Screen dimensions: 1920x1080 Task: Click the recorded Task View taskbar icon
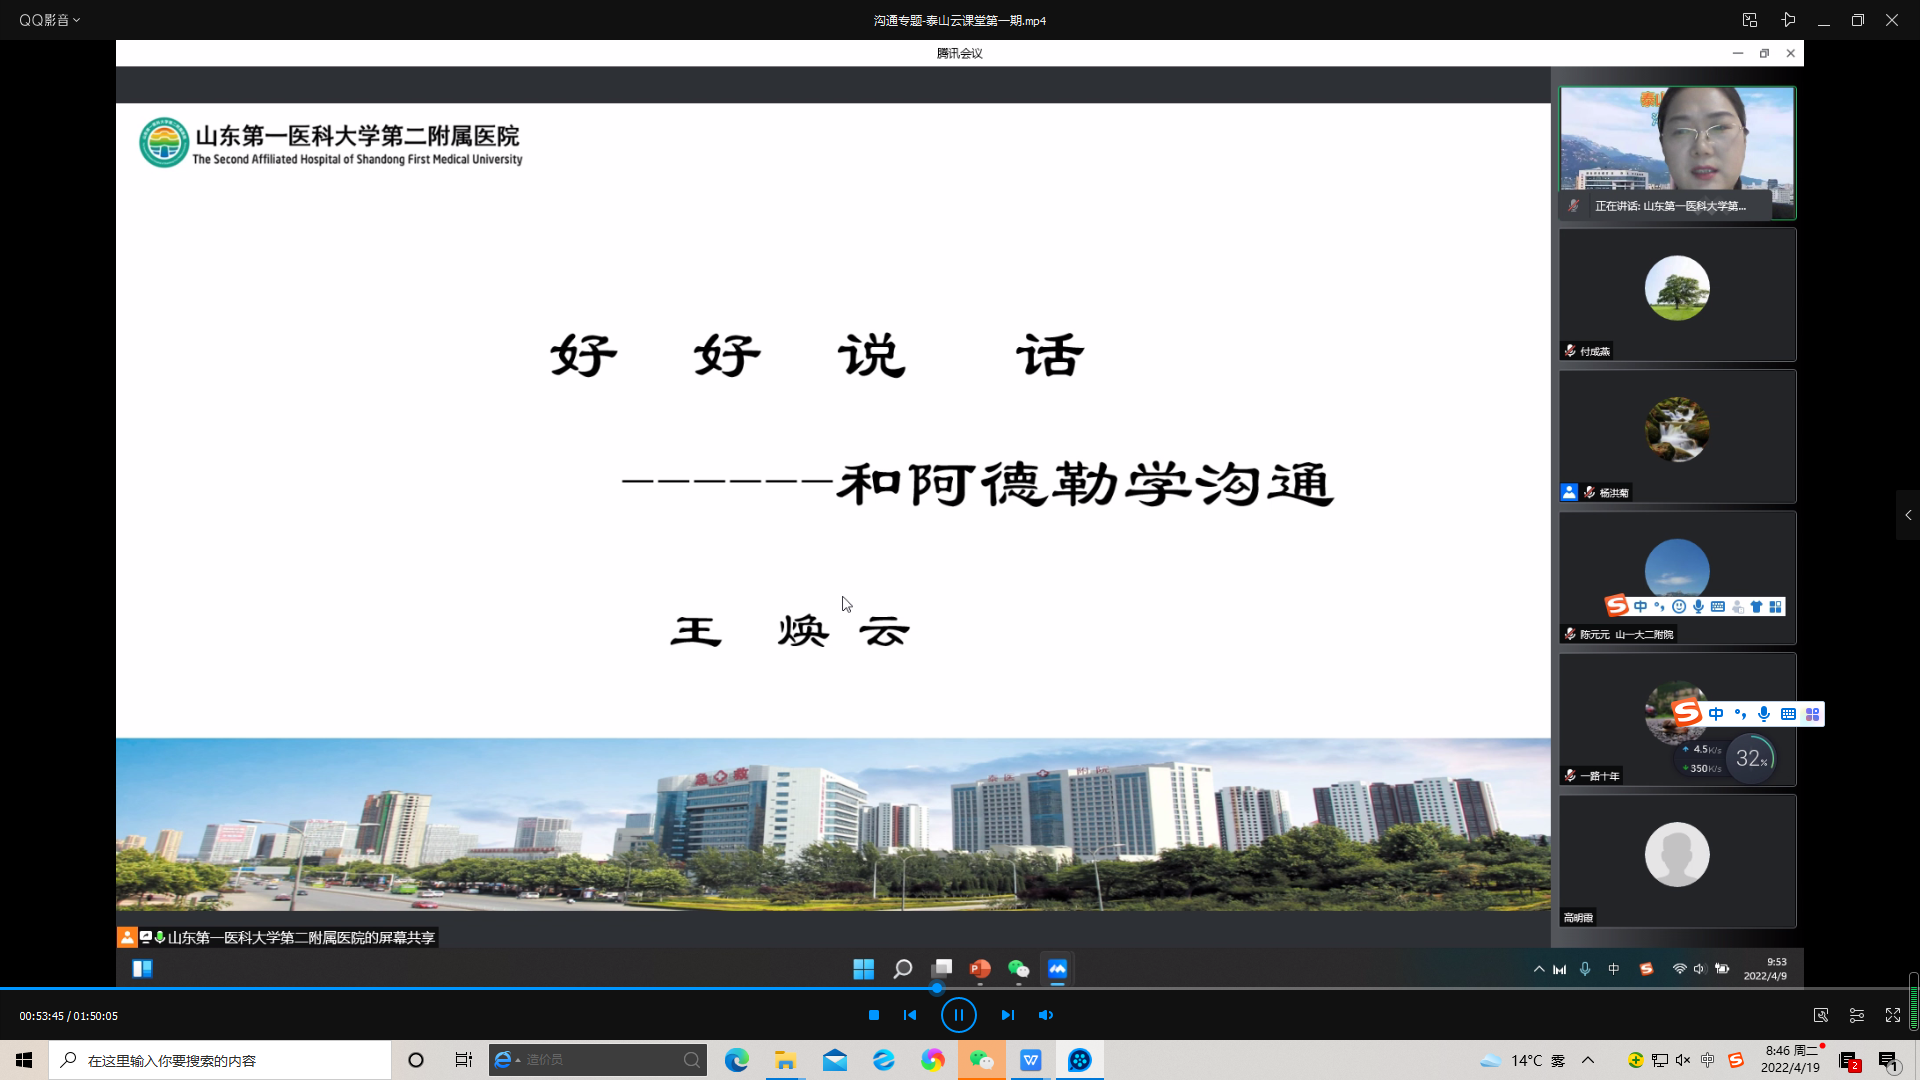pos(942,969)
